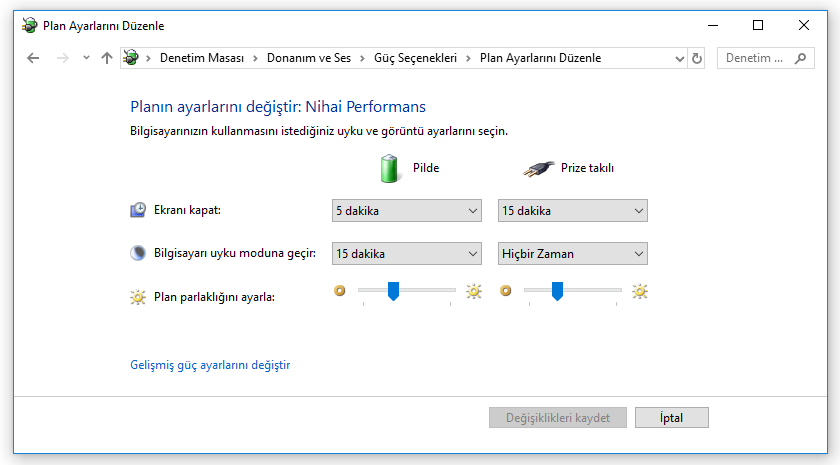Click the Denetim search input field
Screen dimensions: 840x465
[x=755, y=58]
